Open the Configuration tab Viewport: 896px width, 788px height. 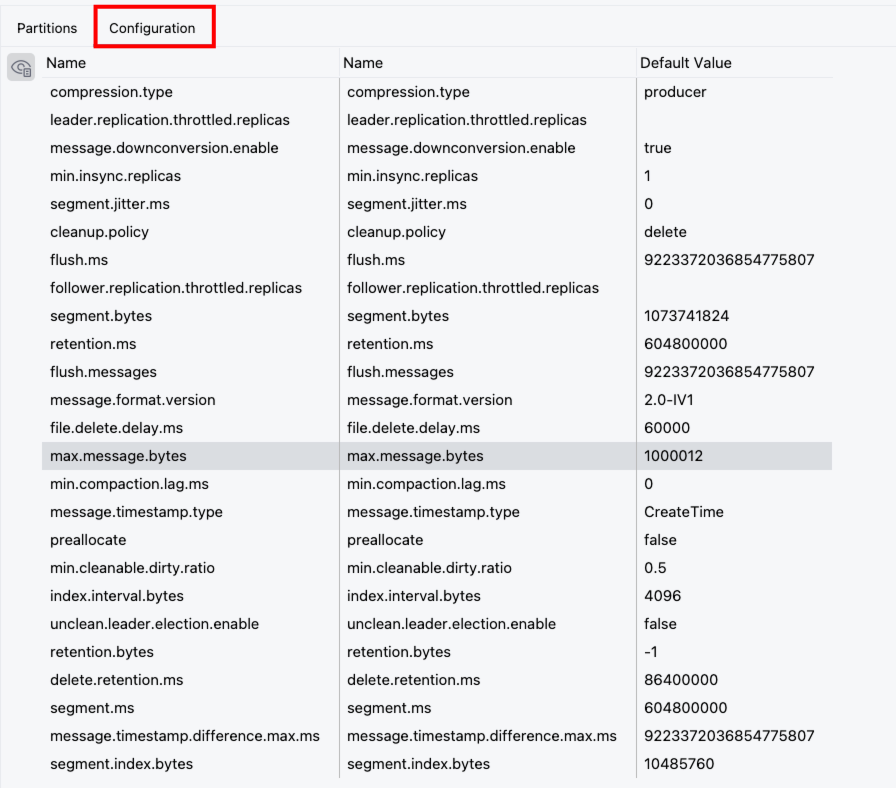coord(152,28)
